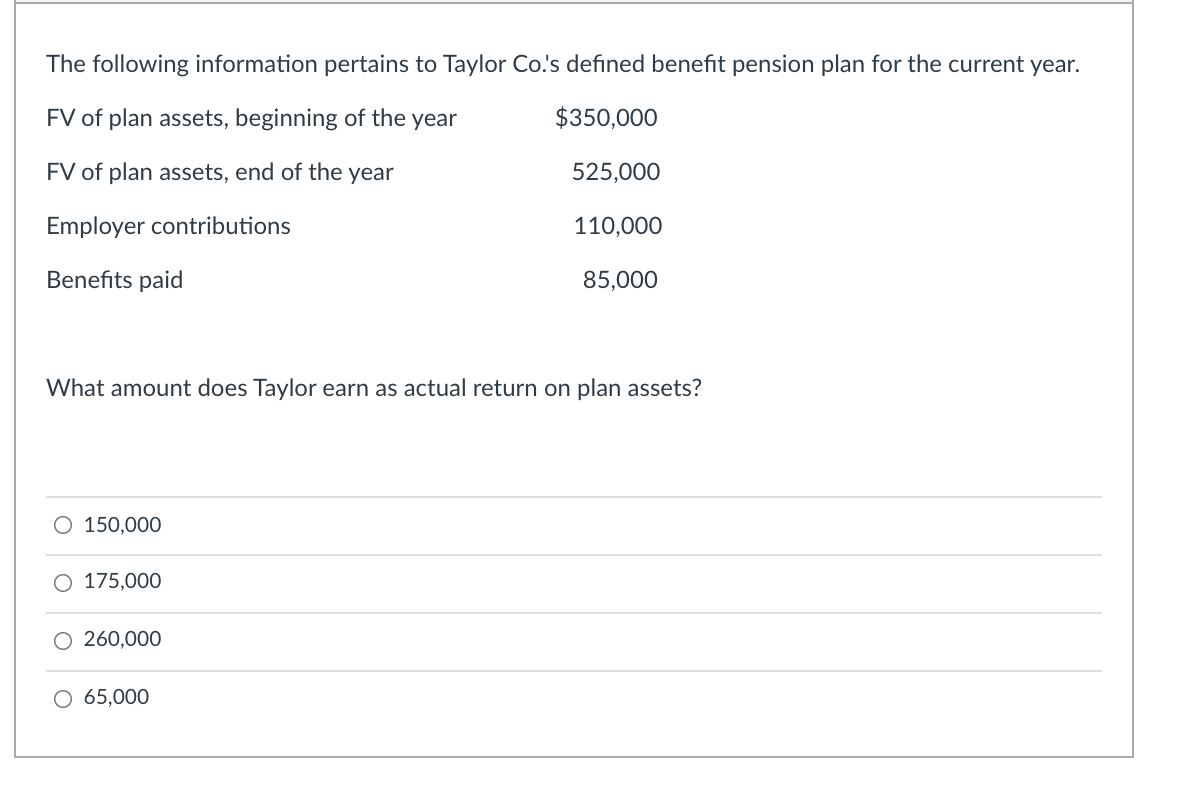Click the '150,000' answer label text
This screenshot has height=788, width=1200.
point(122,525)
